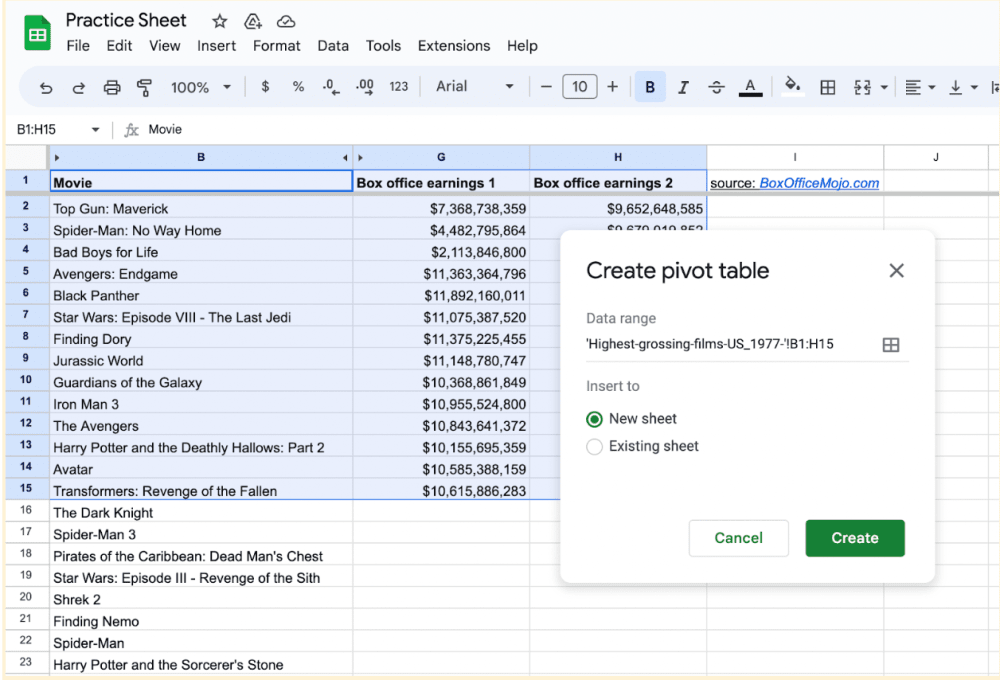Open the Edit menu
Image resolution: width=1000 pixels, height=680 pixels.
119,46
